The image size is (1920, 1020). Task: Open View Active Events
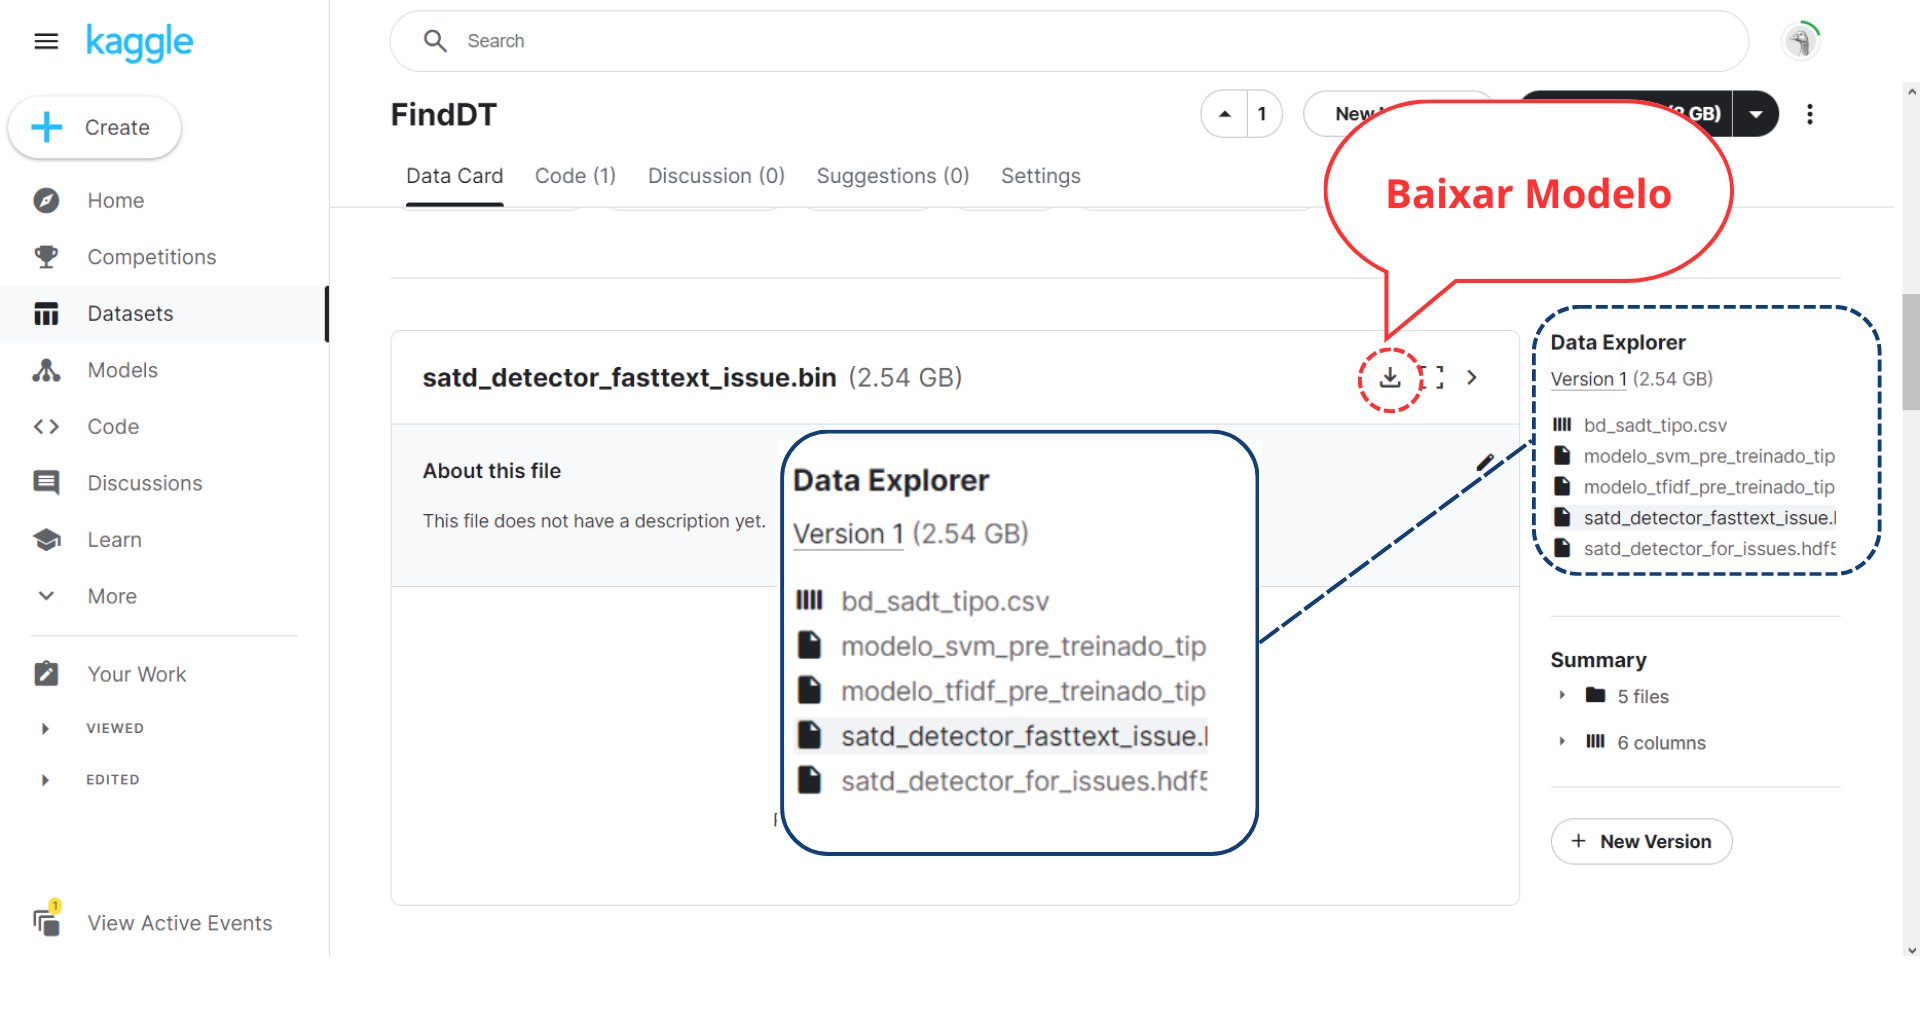(x=179, y=923)
